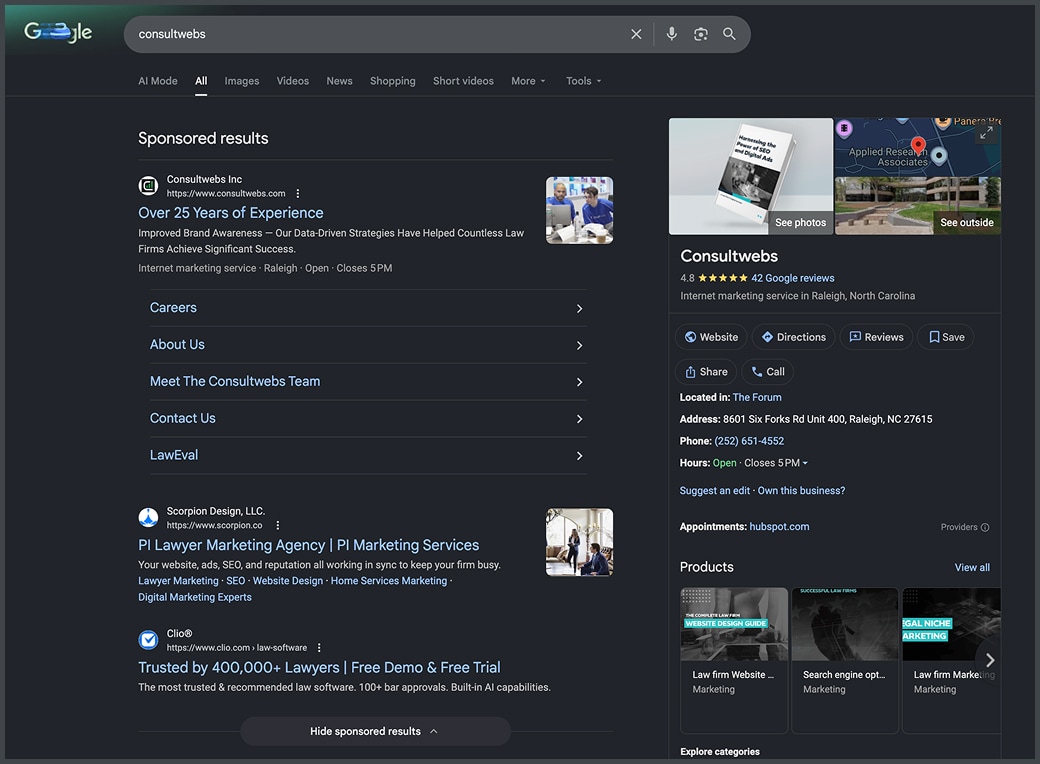
Task: Save the Consultwebs business listing
Action: point(944,336)
